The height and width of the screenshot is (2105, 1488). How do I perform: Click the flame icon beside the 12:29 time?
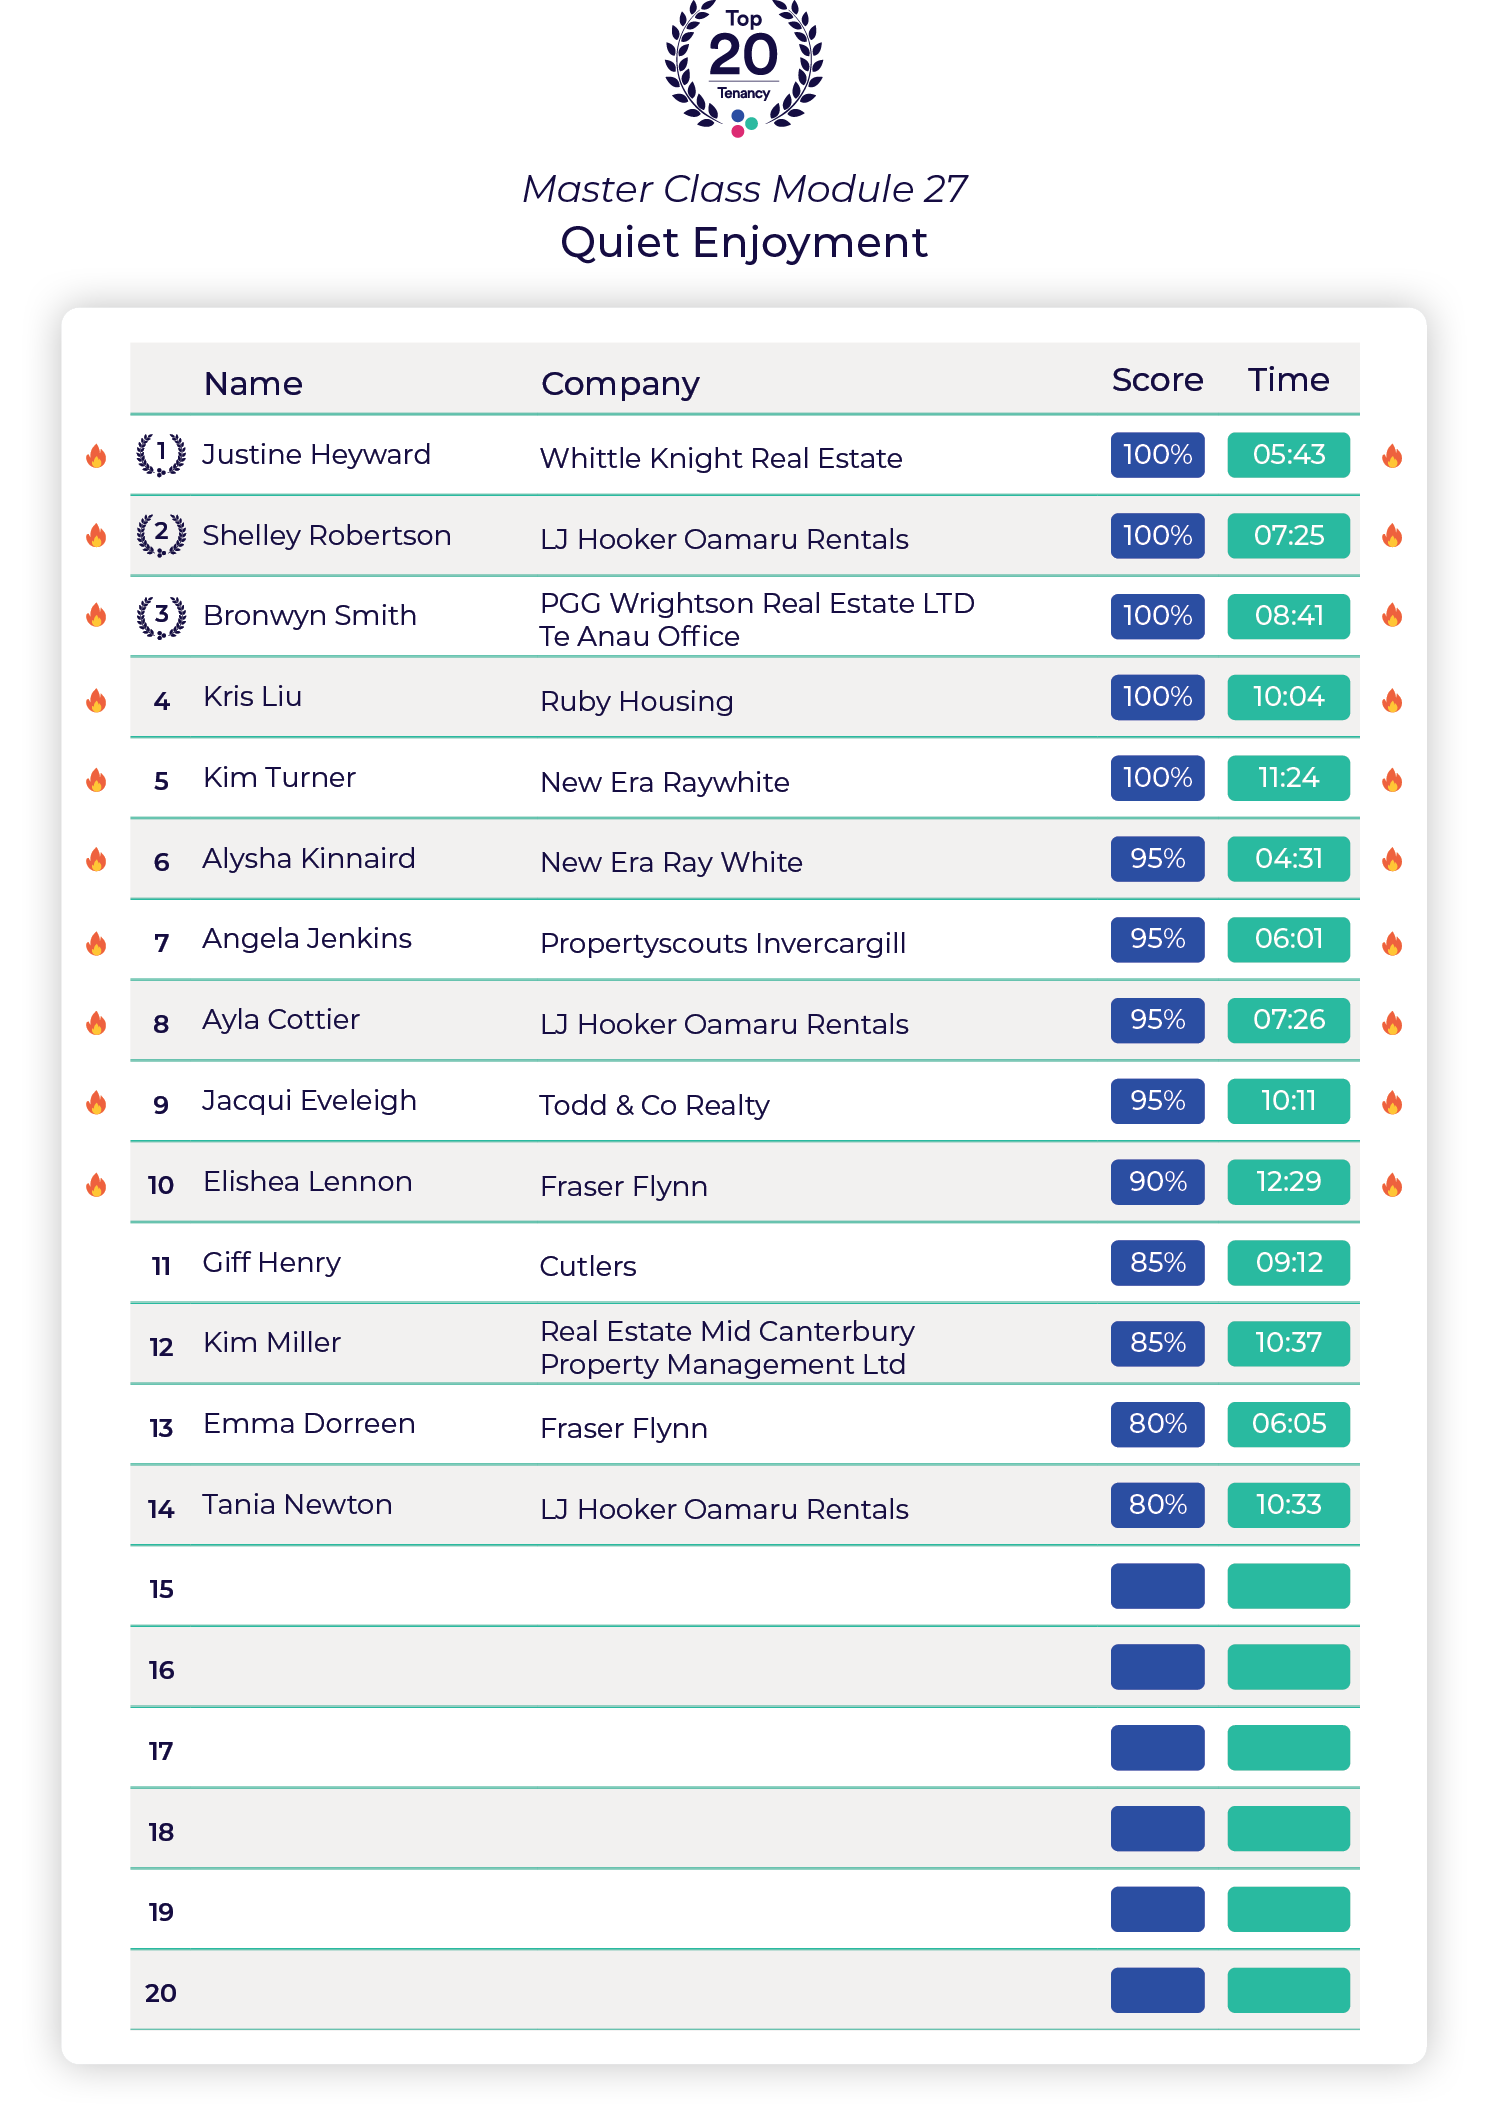1391,1185
